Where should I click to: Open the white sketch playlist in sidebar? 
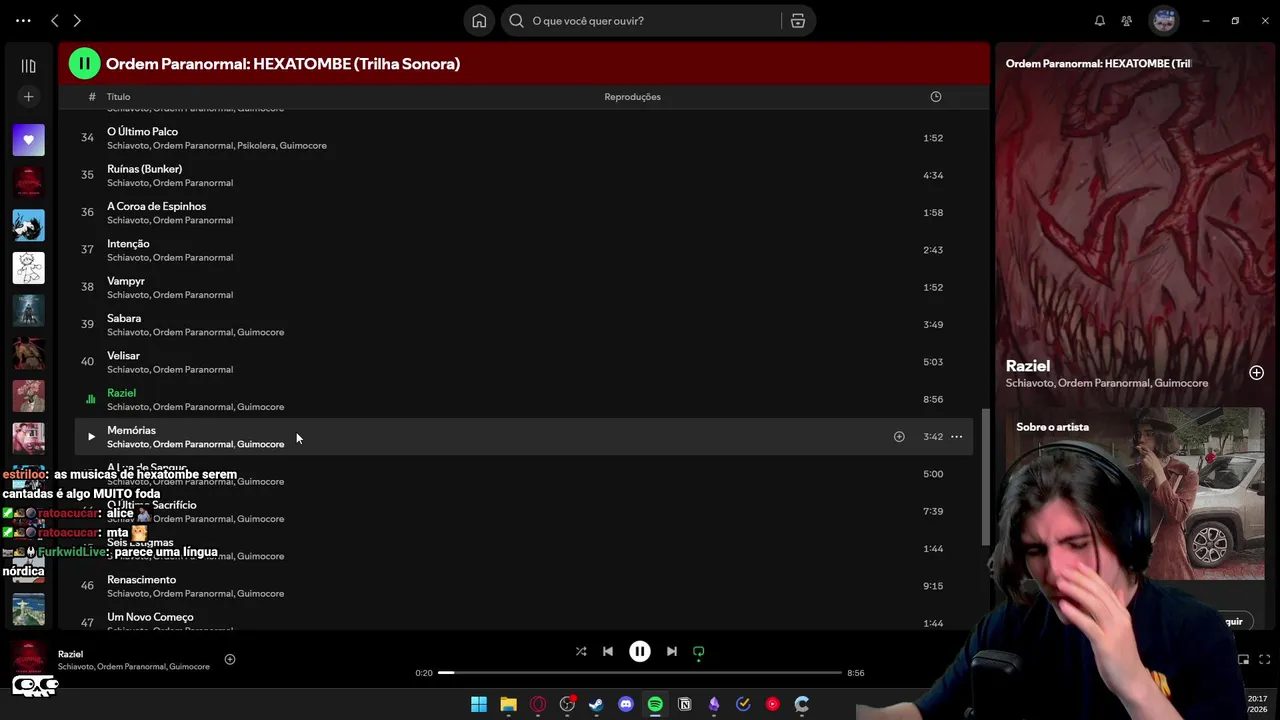(28, 268)
